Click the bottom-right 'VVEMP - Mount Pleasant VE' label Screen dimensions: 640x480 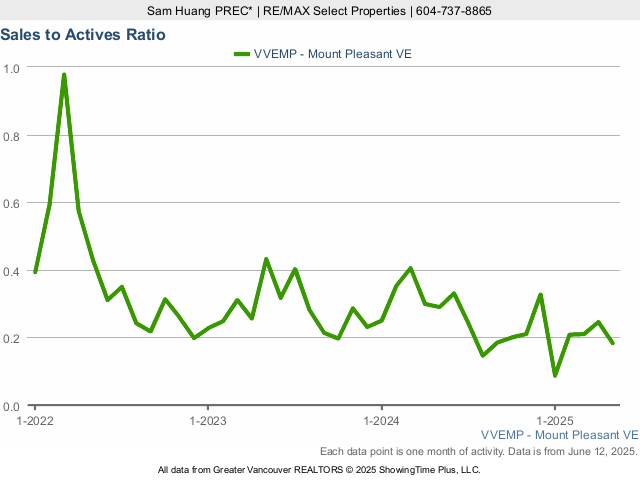pos(560,435)
